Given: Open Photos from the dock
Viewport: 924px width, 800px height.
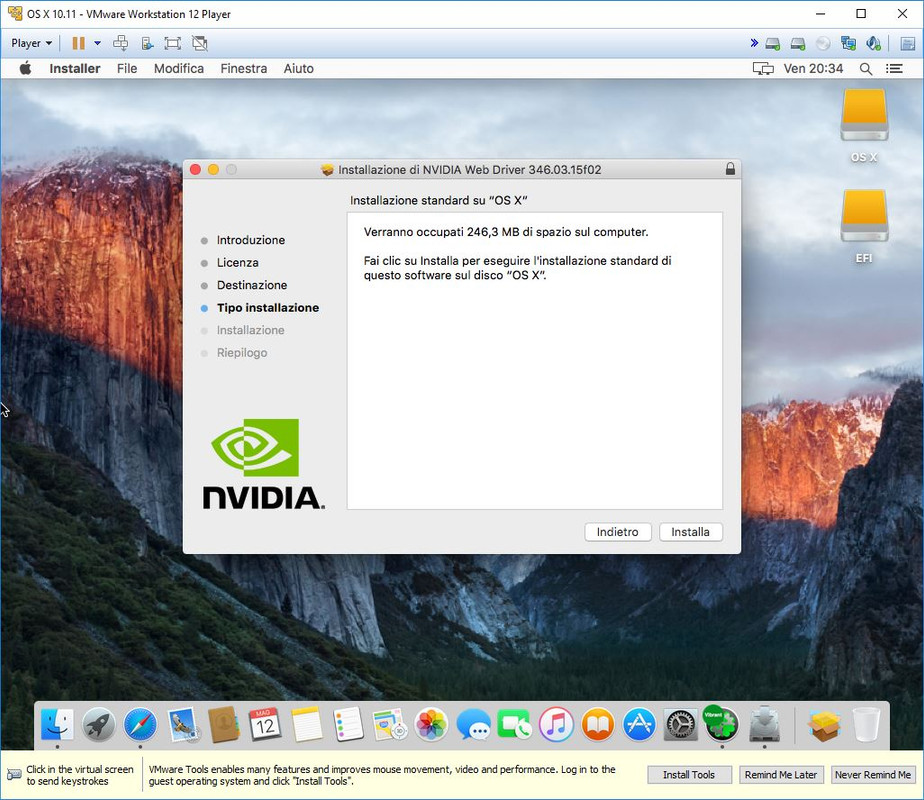Looking at the screenshot, I should point(431,724).
